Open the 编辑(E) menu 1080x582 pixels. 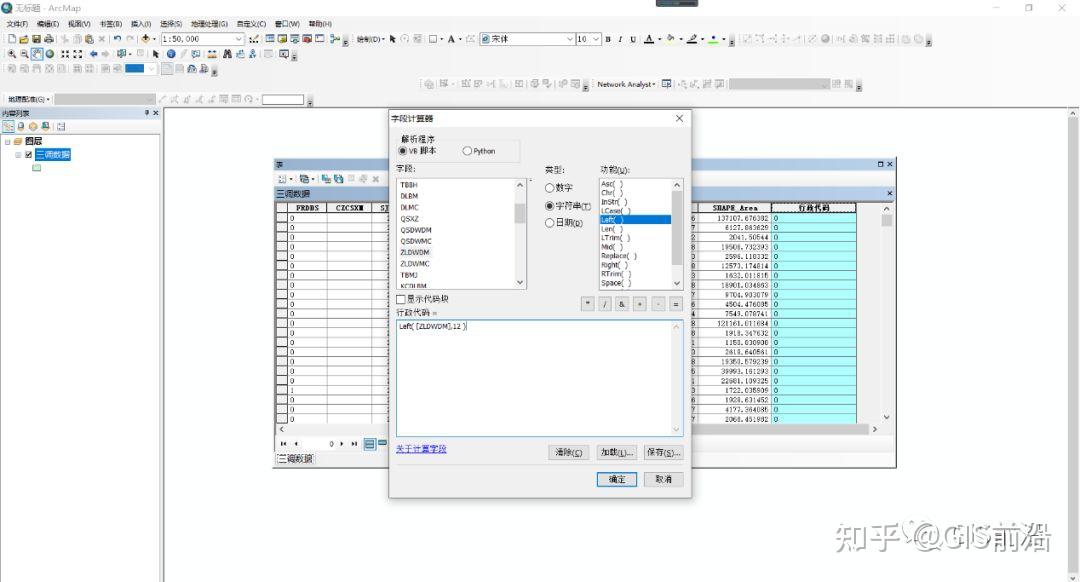tap(48, 24)
